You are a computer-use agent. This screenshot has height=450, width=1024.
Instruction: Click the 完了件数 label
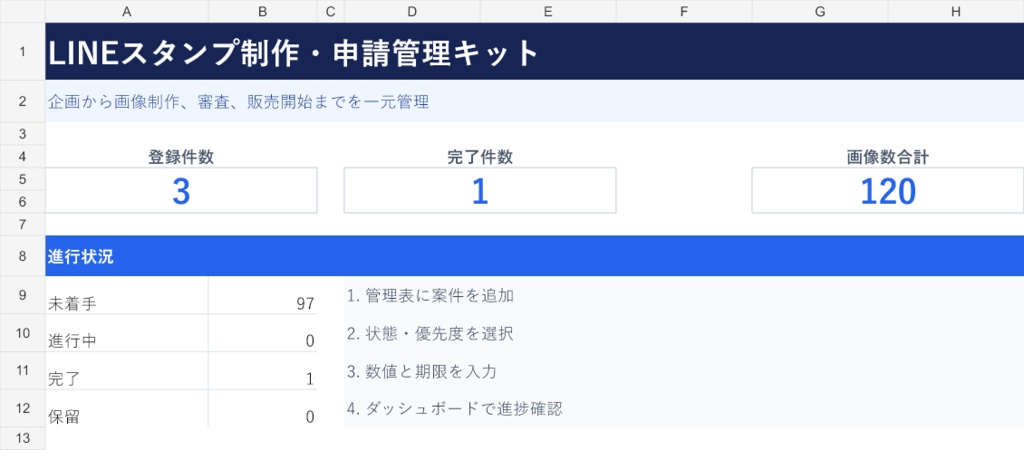(480, 157)
